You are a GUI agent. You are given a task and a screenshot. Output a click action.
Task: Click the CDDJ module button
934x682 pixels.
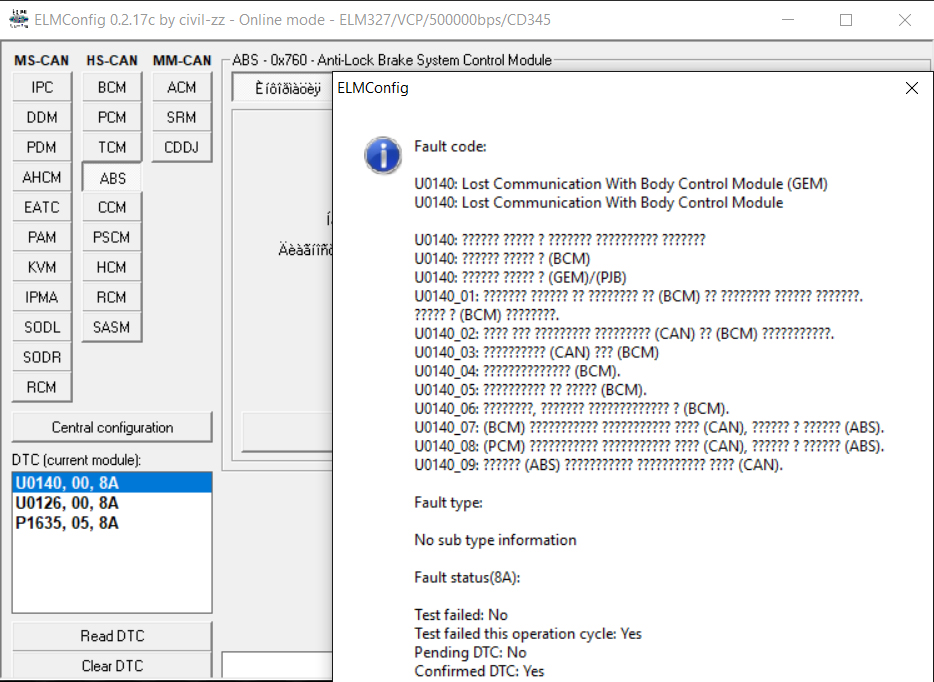(182, 147)
